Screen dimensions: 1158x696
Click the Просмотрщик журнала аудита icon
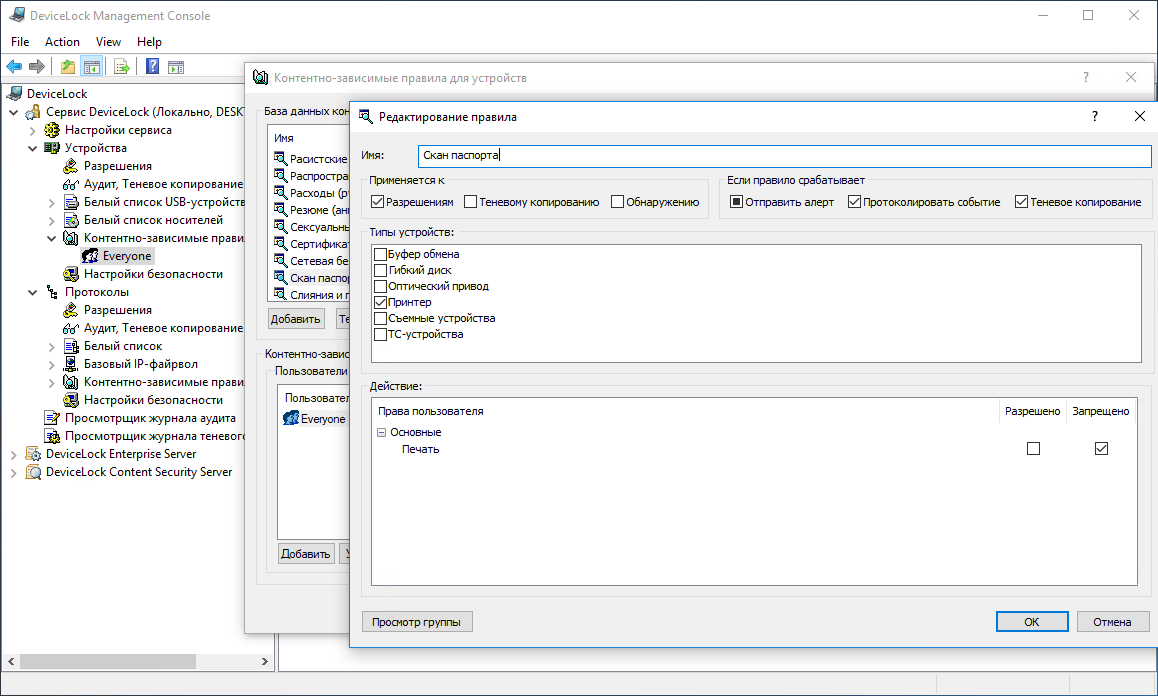tap(52, 418)
